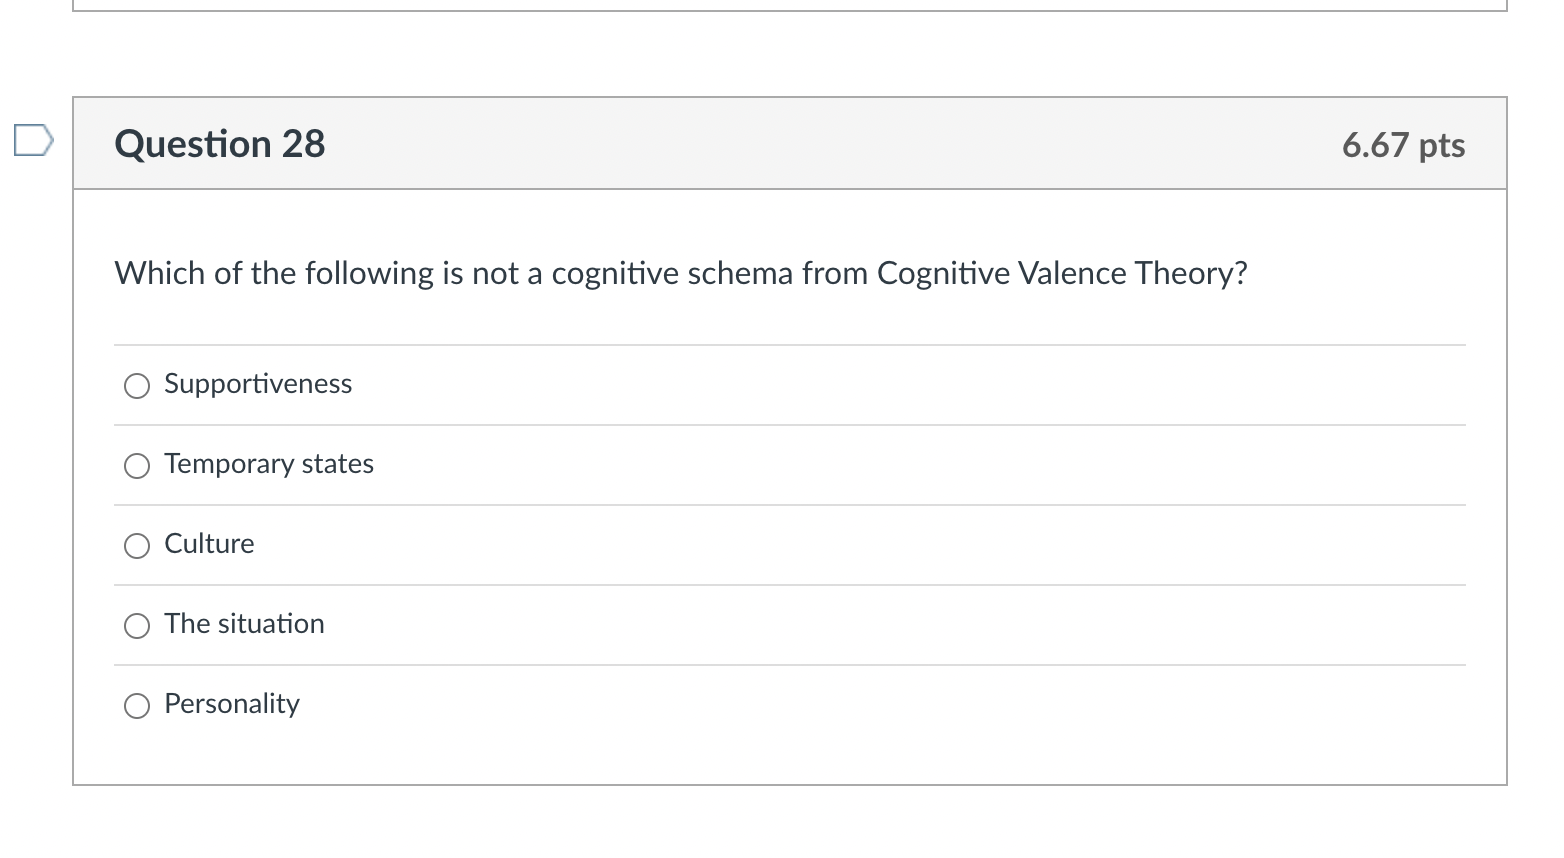Click the 6.67 pts label
The image size is (1564, 858).
pyautogui.click(x=1404, y=144)
